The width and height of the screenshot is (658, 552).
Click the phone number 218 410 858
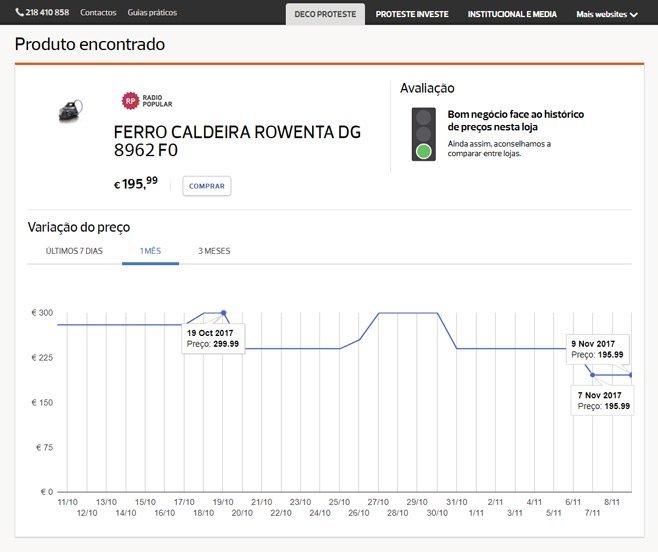47,12
